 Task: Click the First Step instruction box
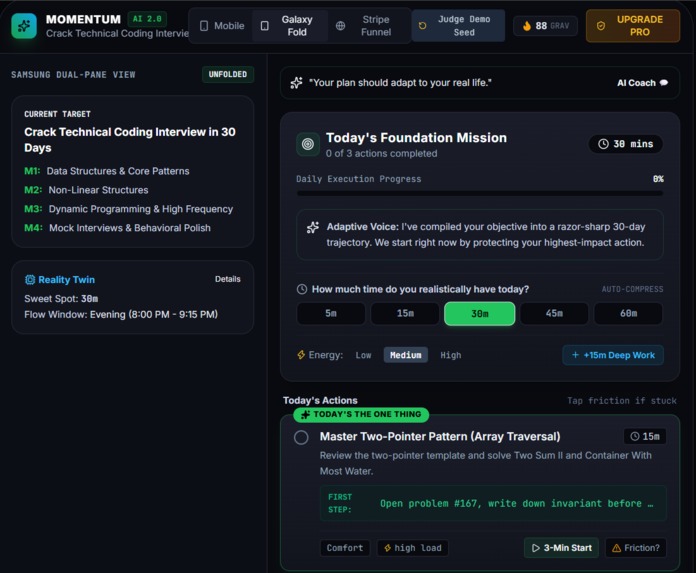coord(493,503)
